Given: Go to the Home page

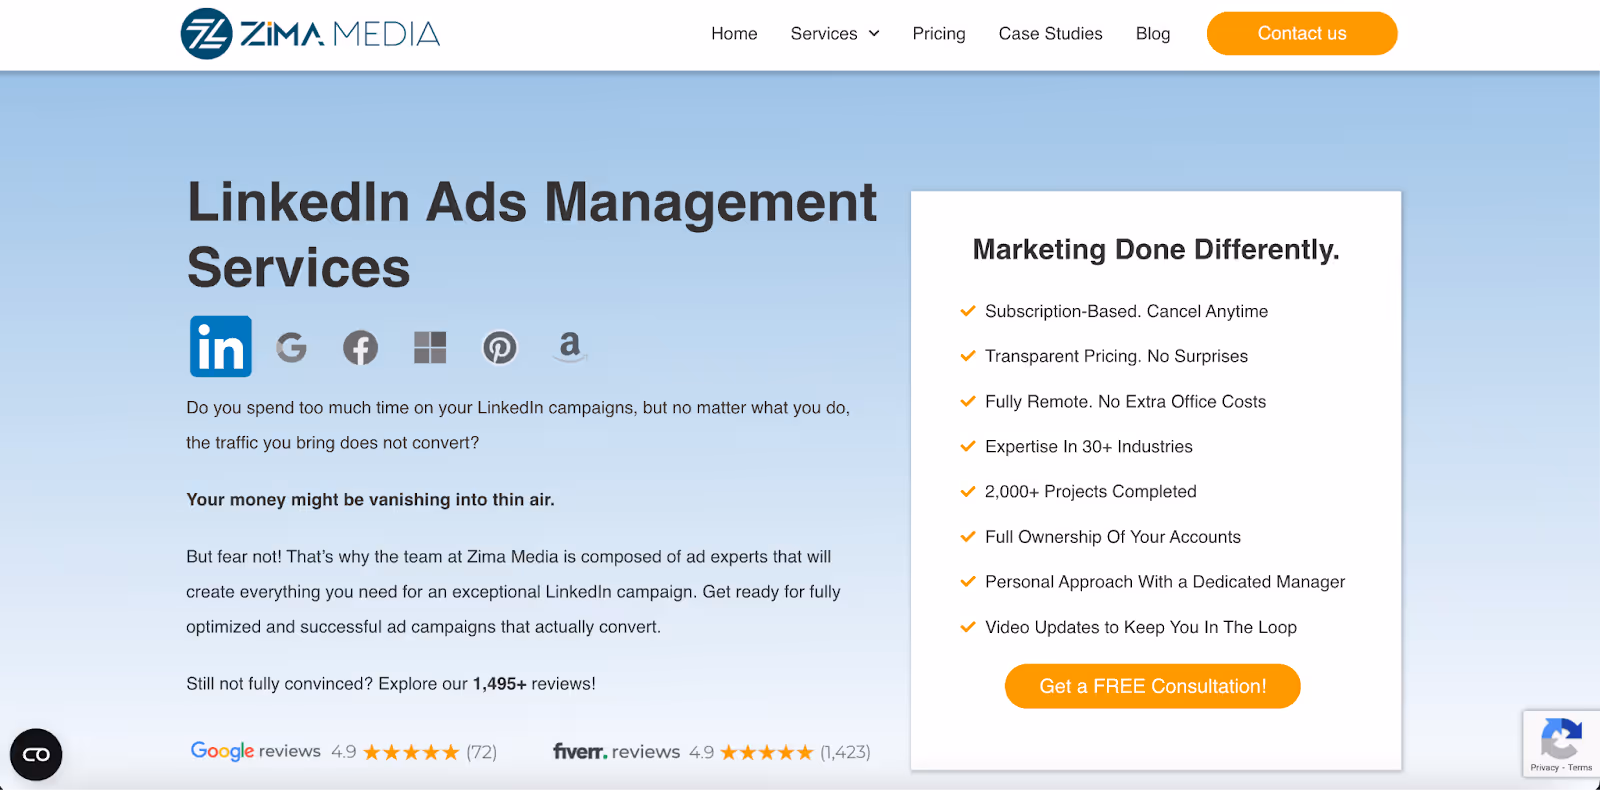Looking at the screenshot, I should (734, 34).
